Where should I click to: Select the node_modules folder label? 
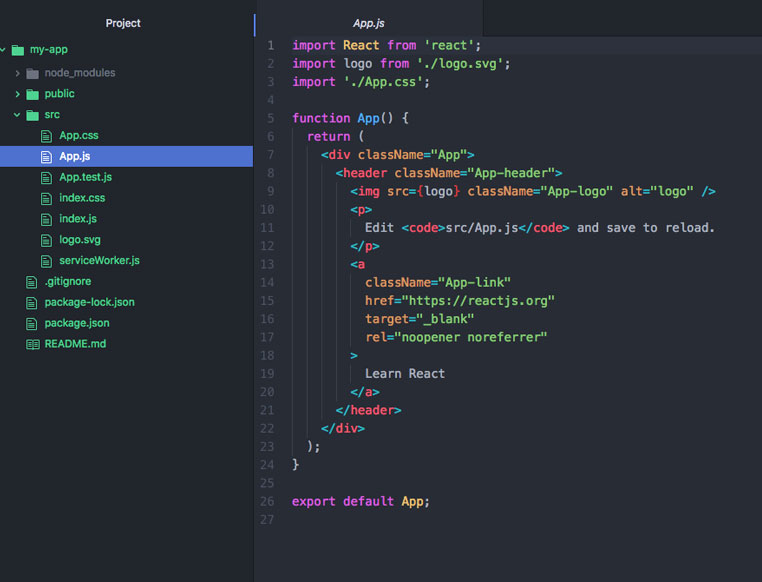coord(80,73)
